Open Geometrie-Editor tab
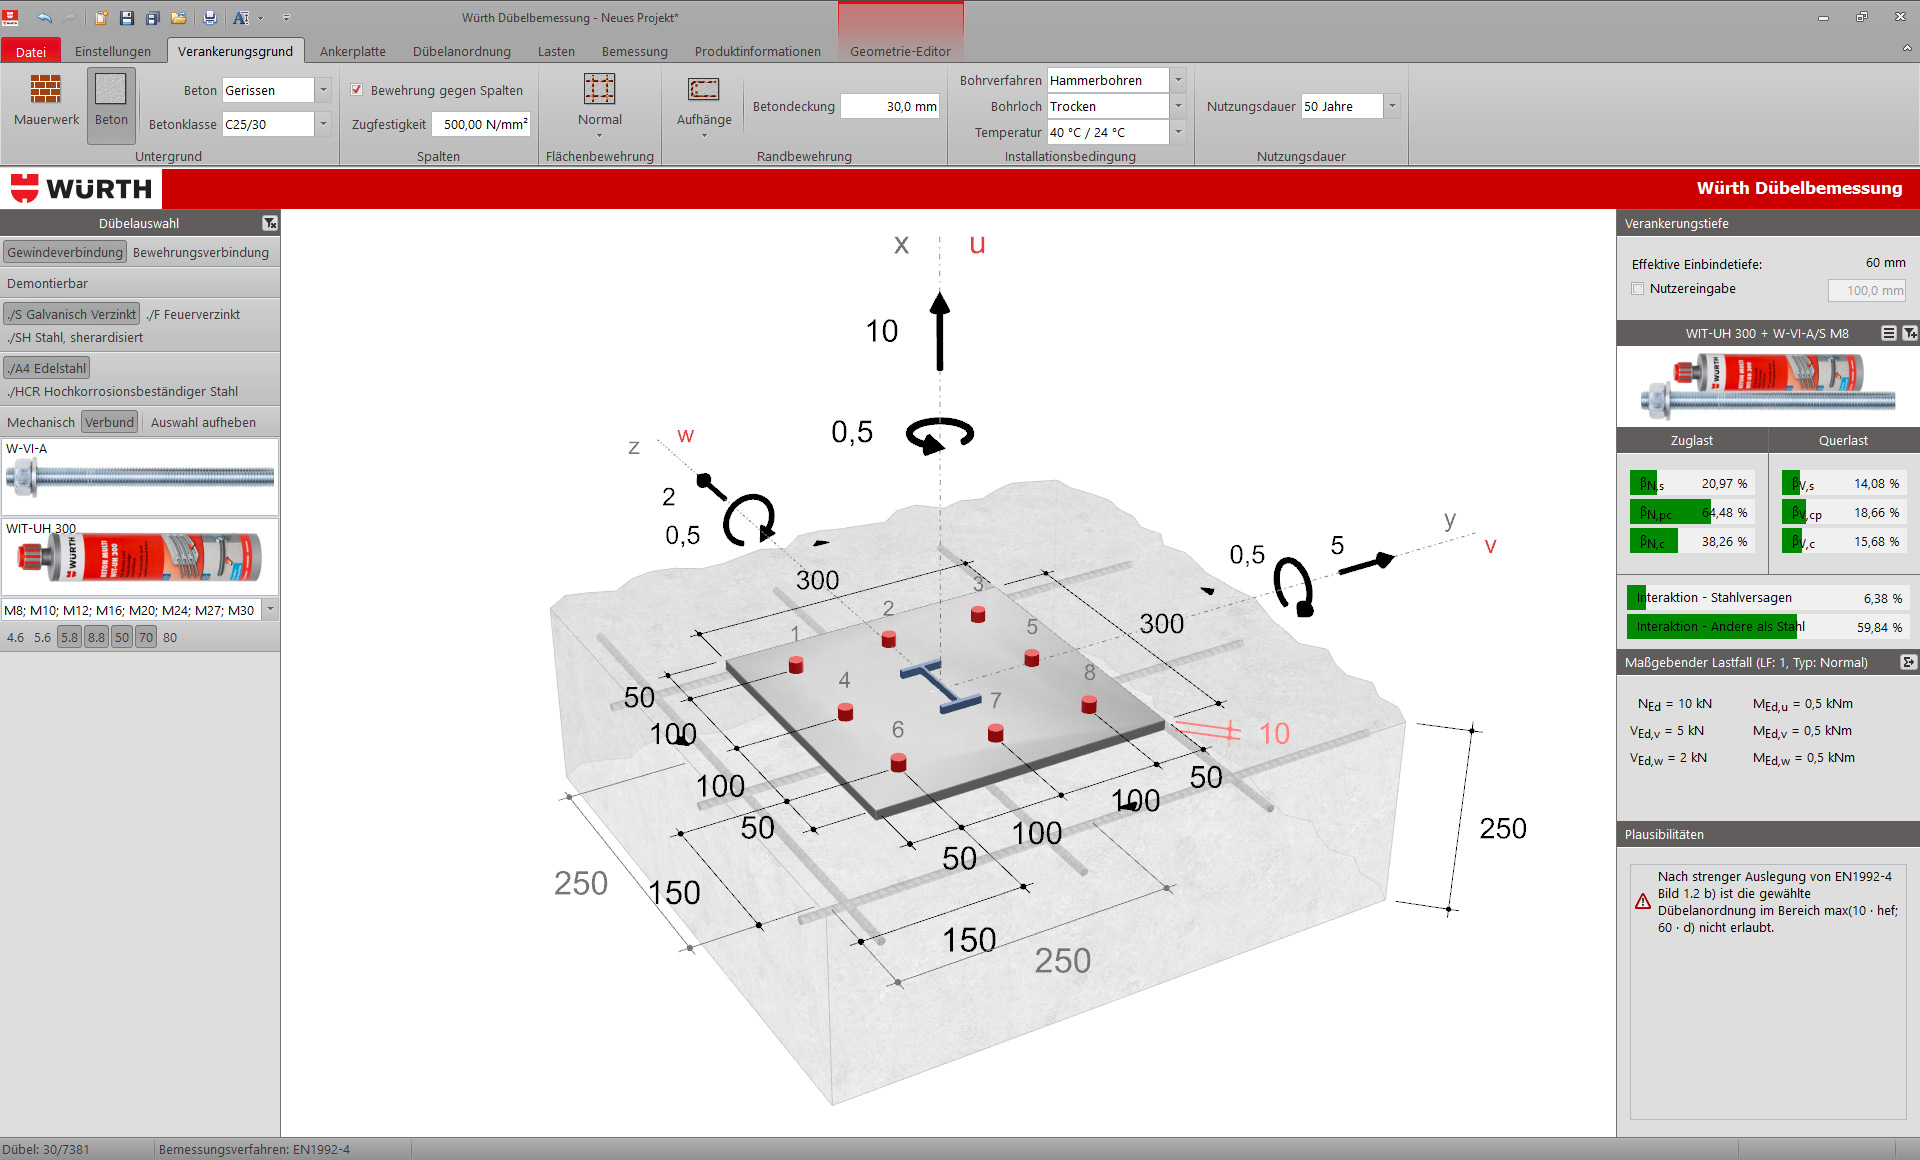The height and width of the screenshot is (1160, 1920). [x=900, y=51]
